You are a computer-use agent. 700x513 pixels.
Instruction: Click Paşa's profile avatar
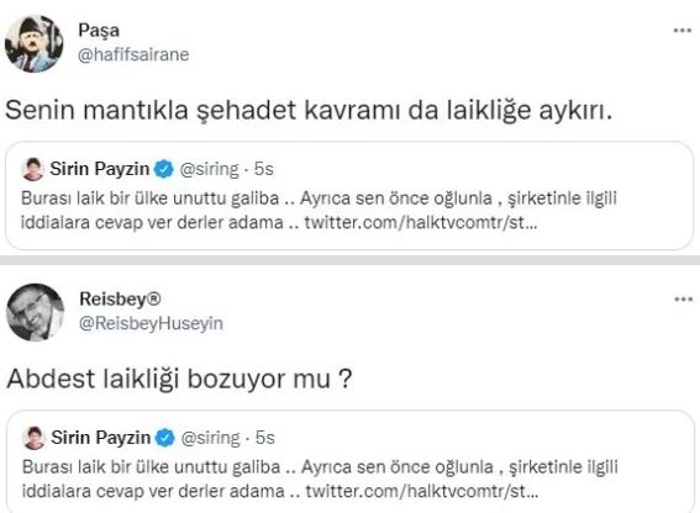click(x=34, y=43)
